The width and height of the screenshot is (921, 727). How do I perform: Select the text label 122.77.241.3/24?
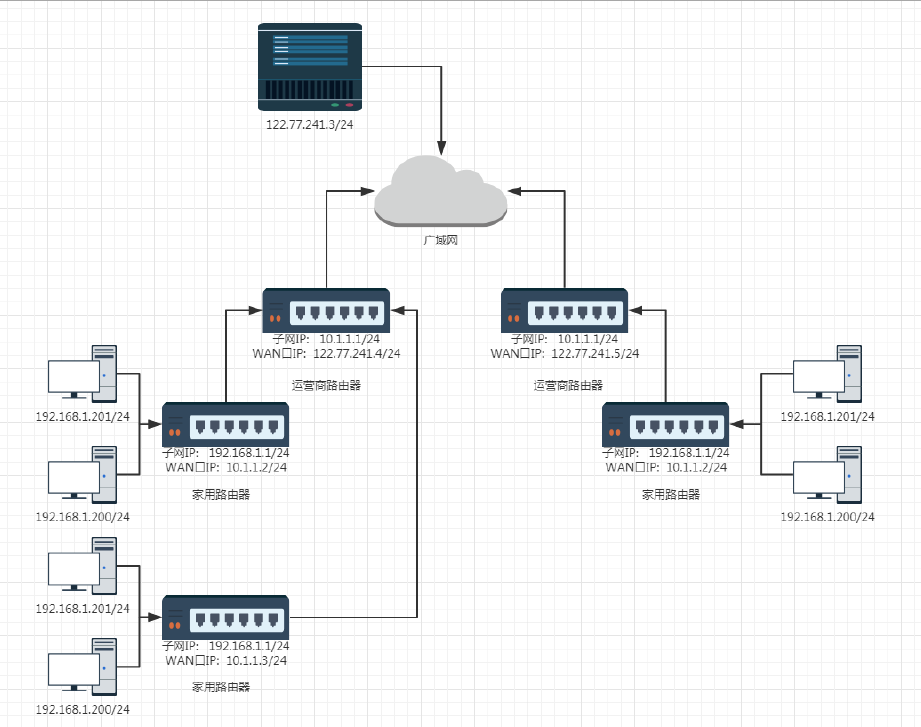click(x=310, y=124)
